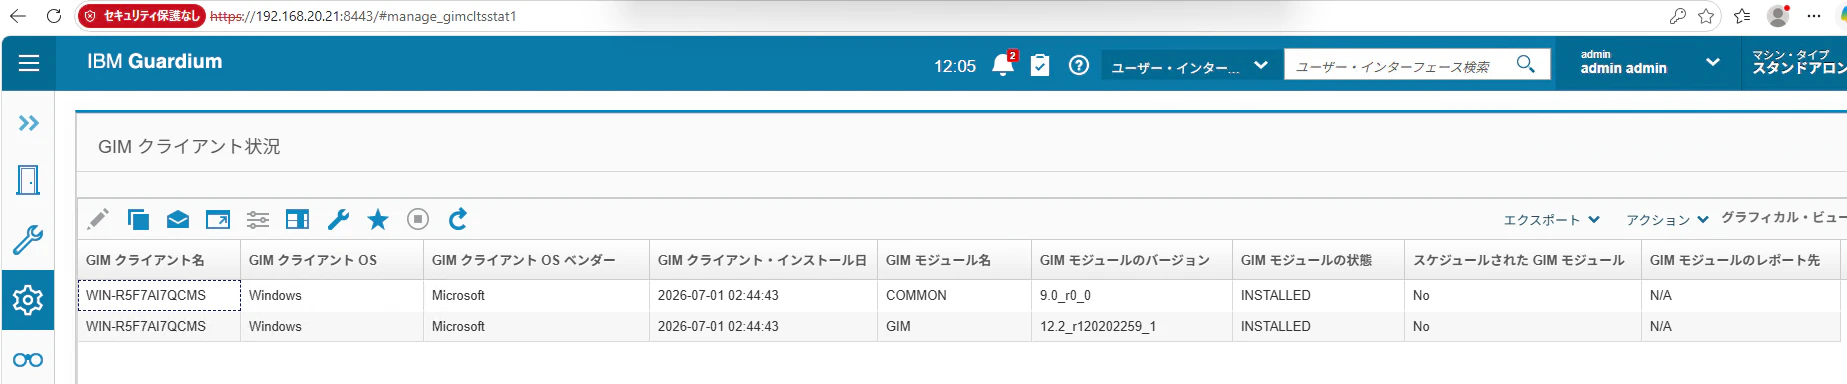The height and width of the screenshot is (384, 1847).
Task: Click the open-in-window toolbar icon
Action: (x=218, y=219)
